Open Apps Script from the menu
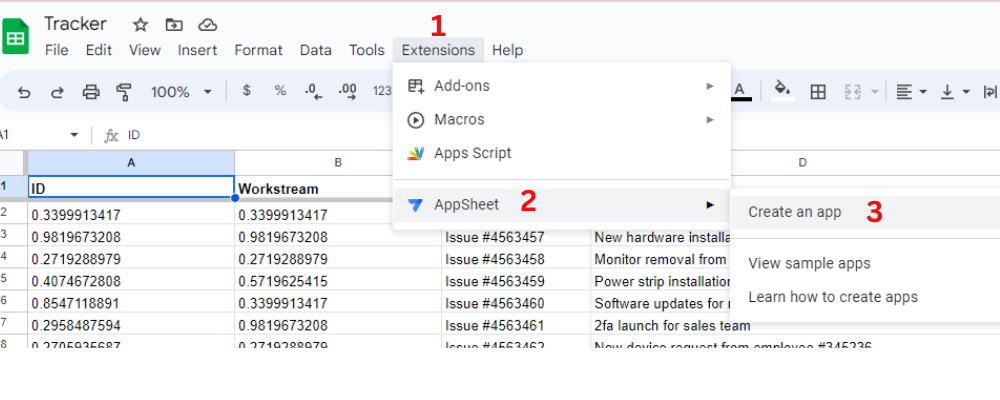The image size is (1000, 400). click(562, 153)
